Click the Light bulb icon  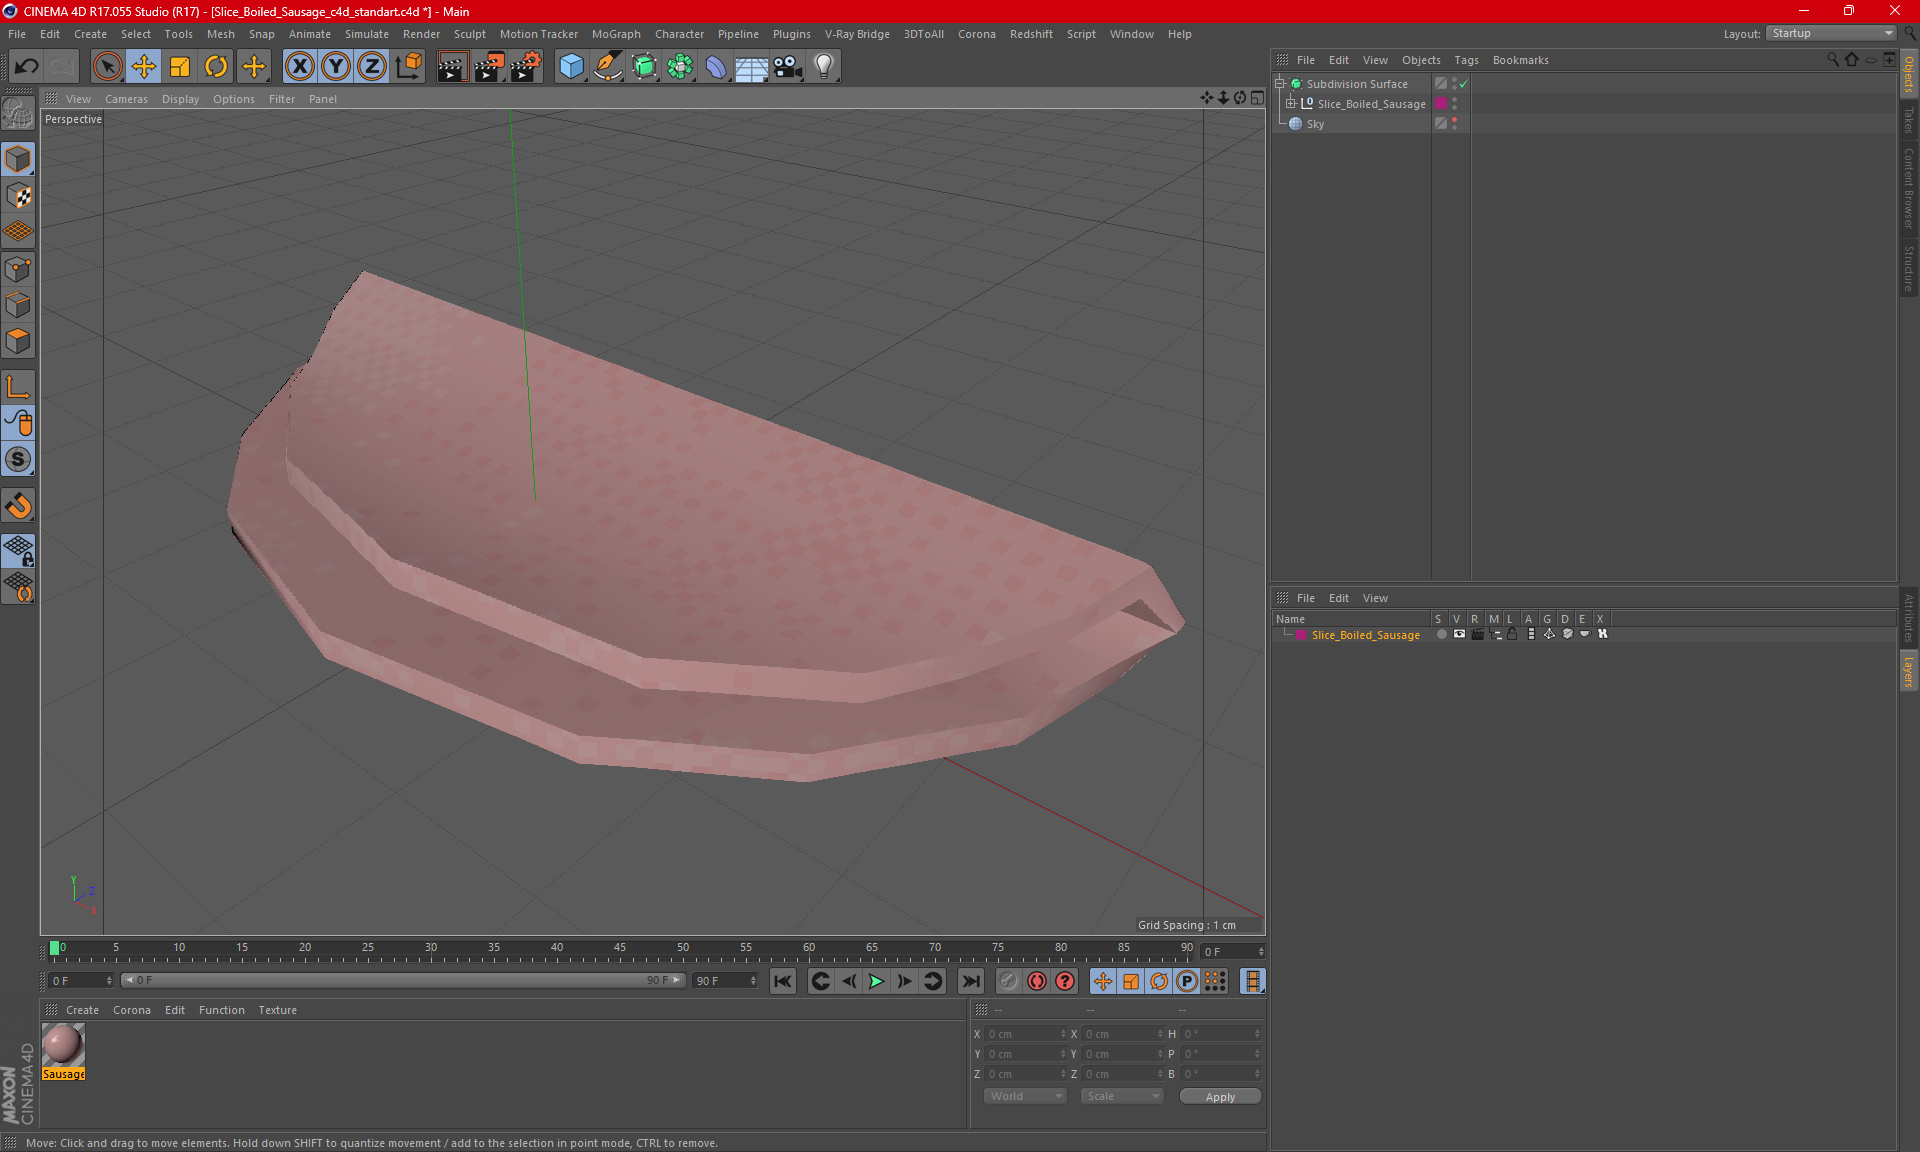(824, 67)
